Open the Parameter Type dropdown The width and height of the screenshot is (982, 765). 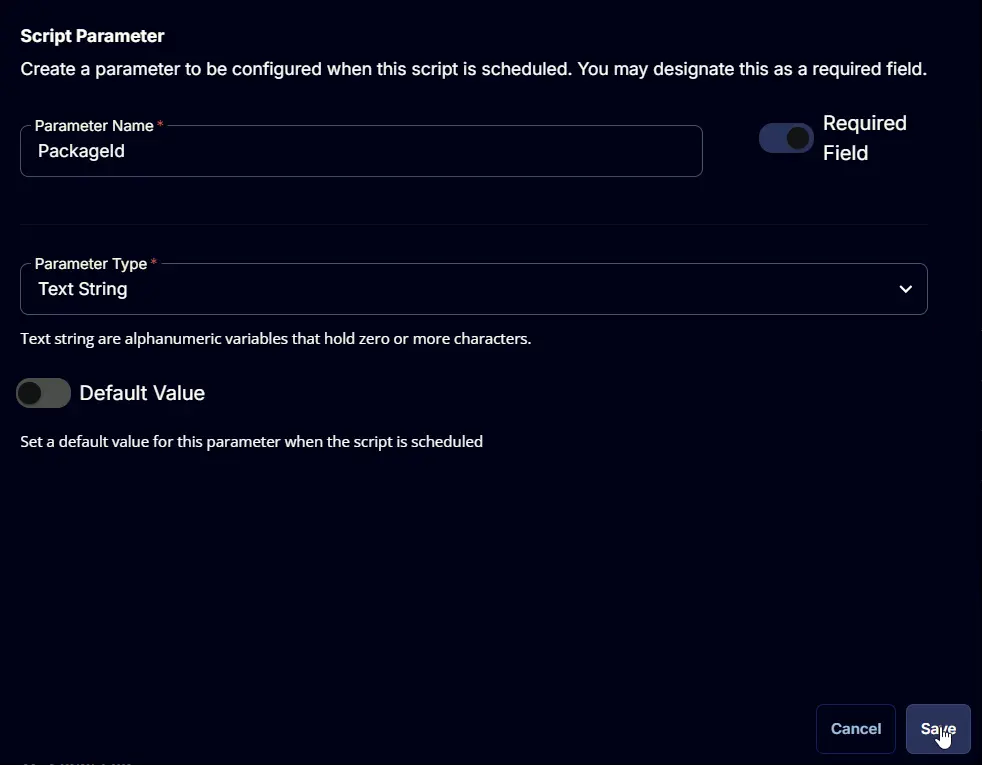473,289
